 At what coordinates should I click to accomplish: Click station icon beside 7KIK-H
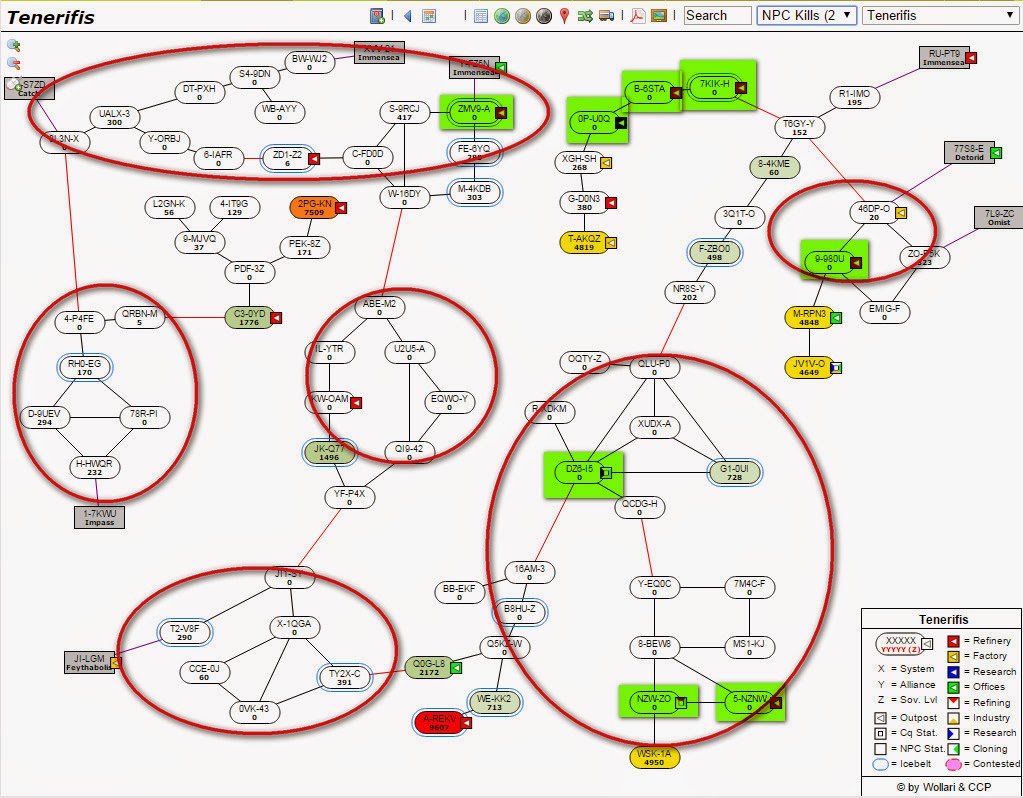[741, 87]
